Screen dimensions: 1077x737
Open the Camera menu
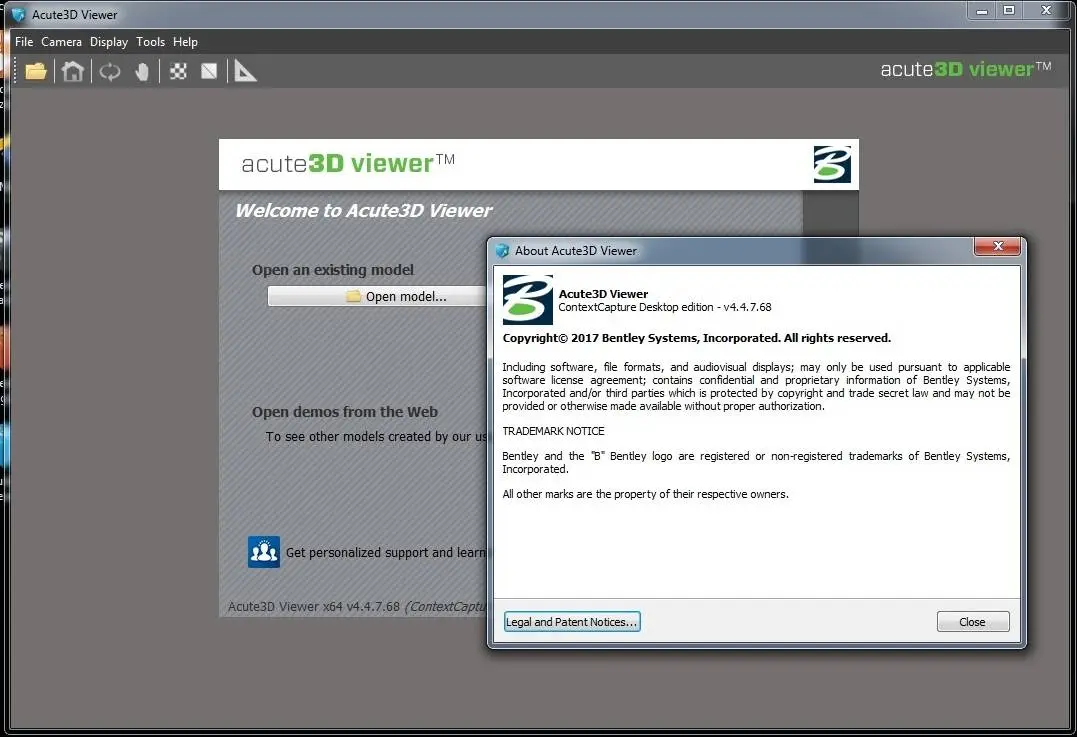tap(61, 42)
